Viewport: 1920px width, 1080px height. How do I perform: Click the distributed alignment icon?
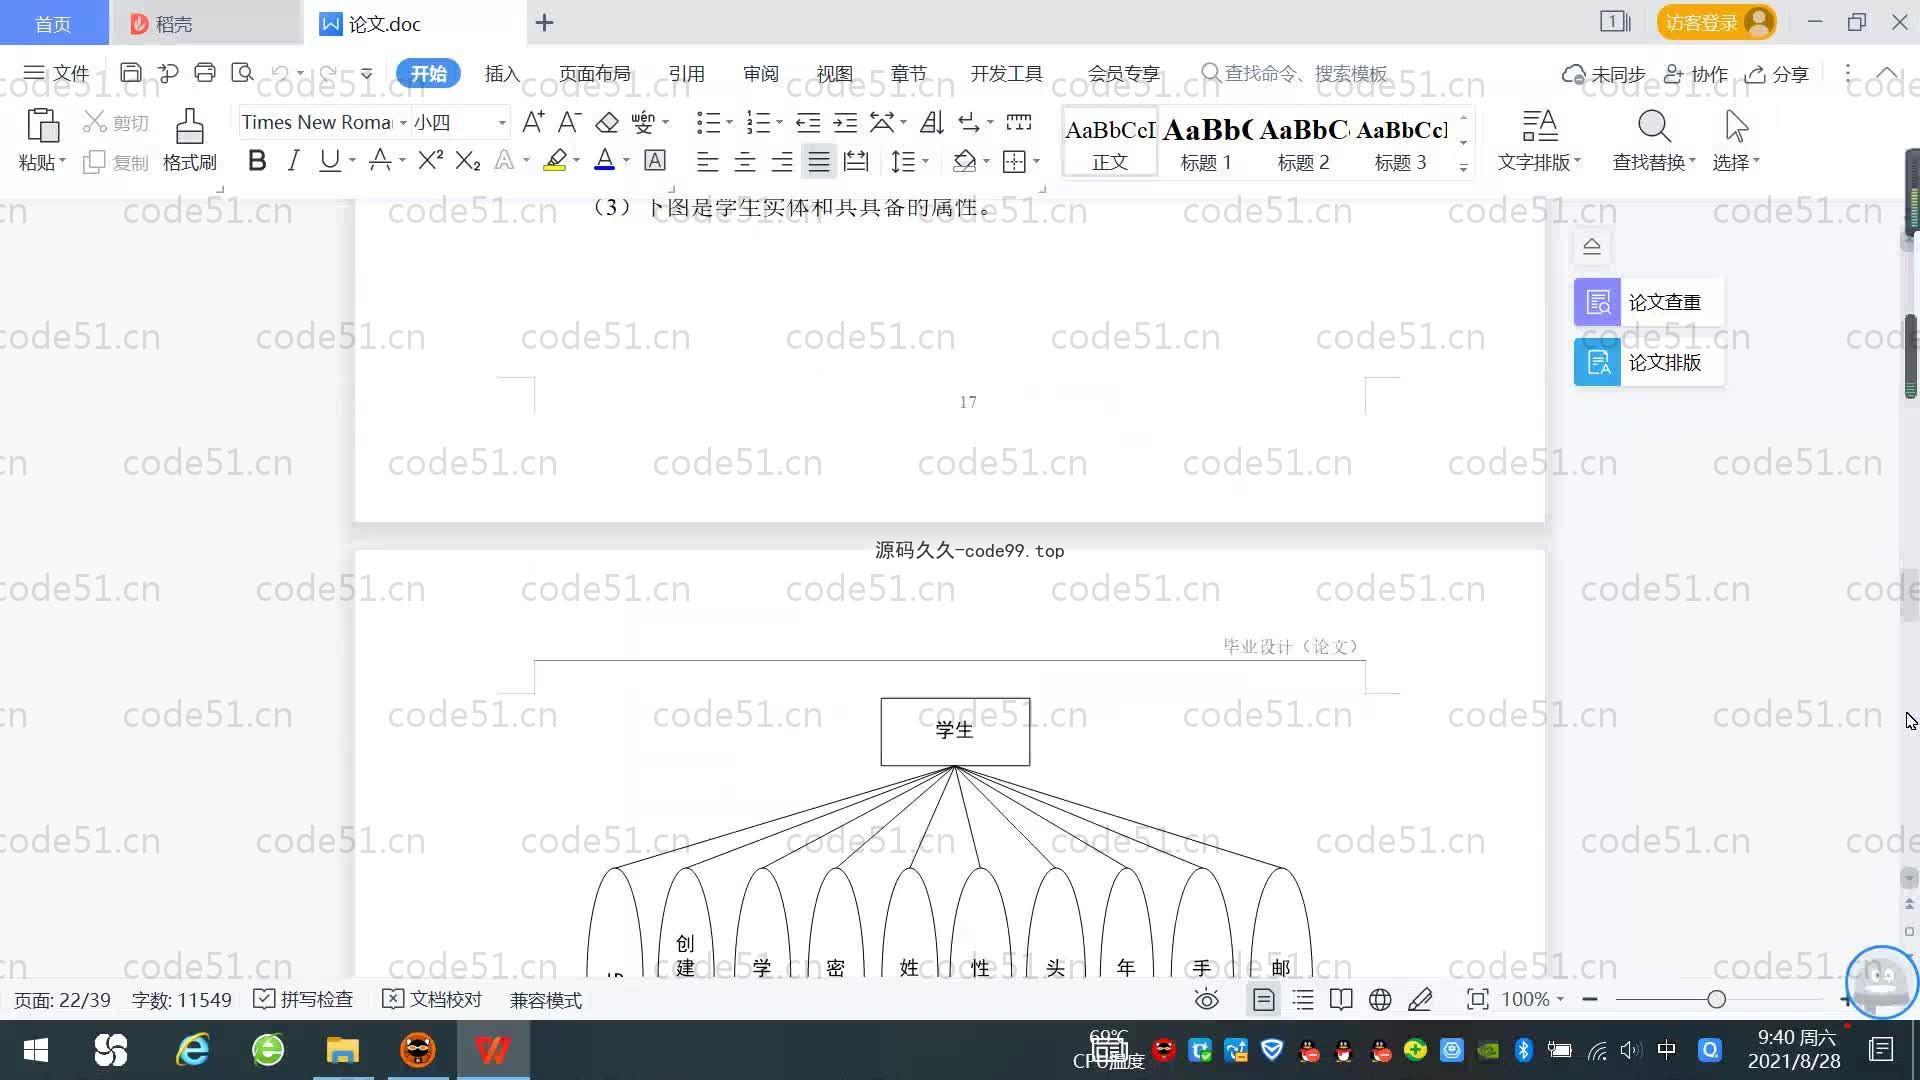[856, 161]
